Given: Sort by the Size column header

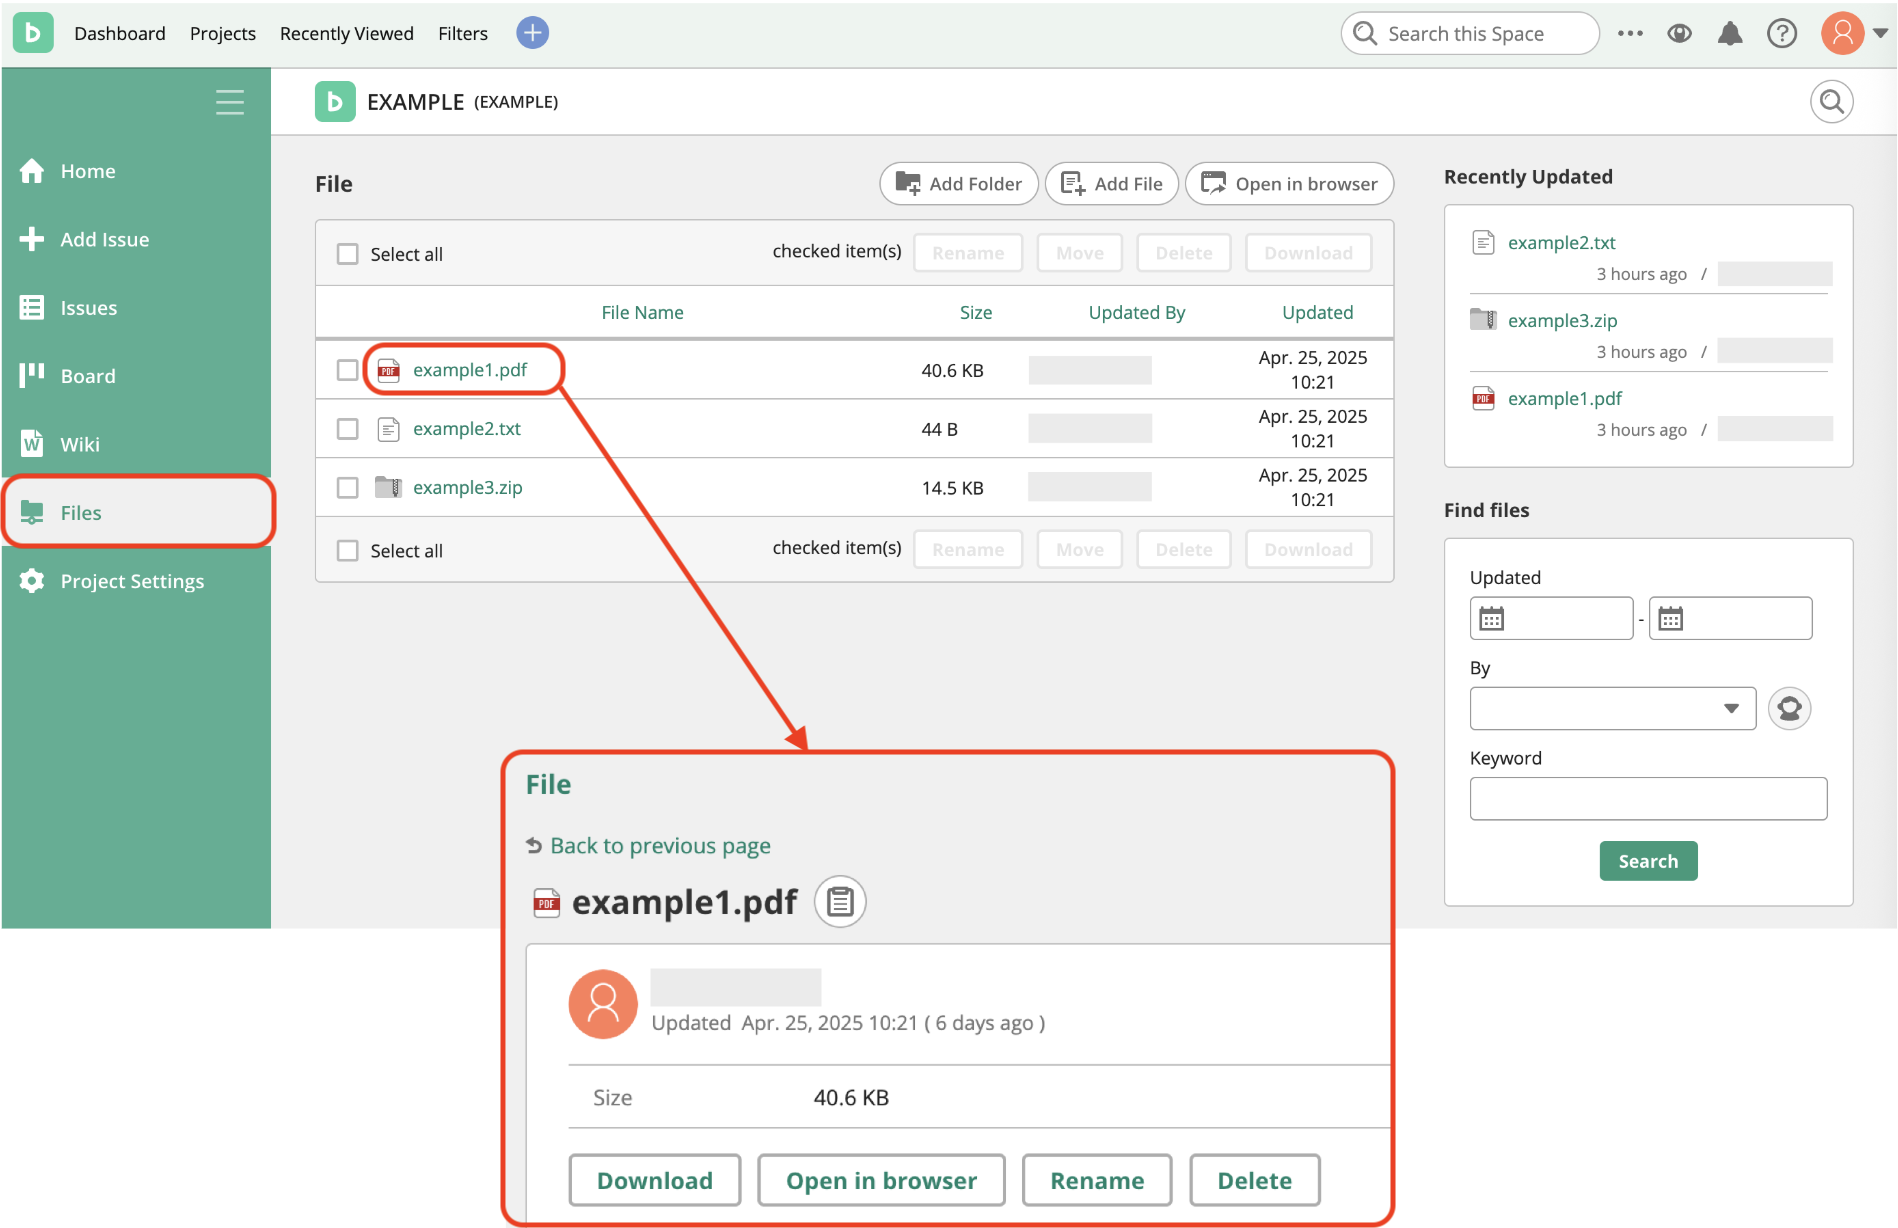Looking at the screenshot, I should (976, 313).
